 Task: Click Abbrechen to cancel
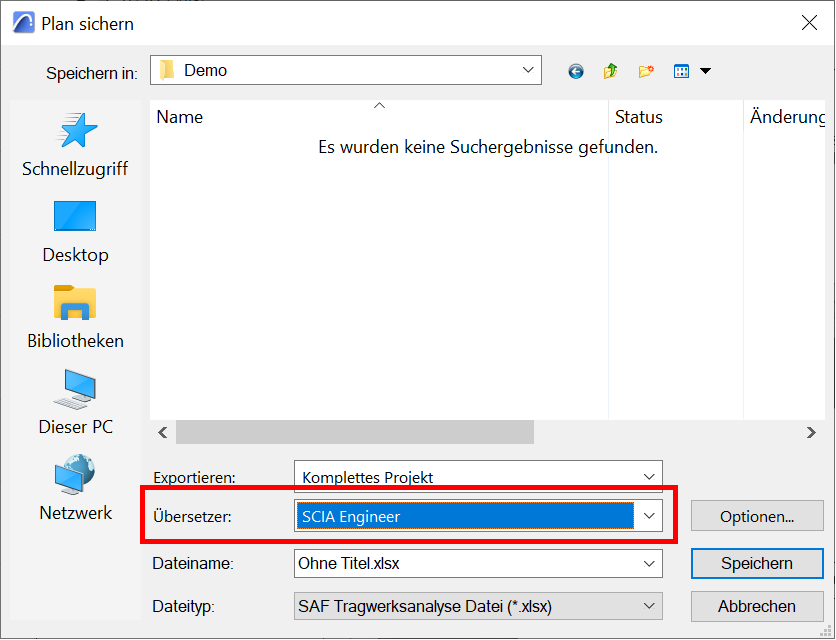pos(757,606)
